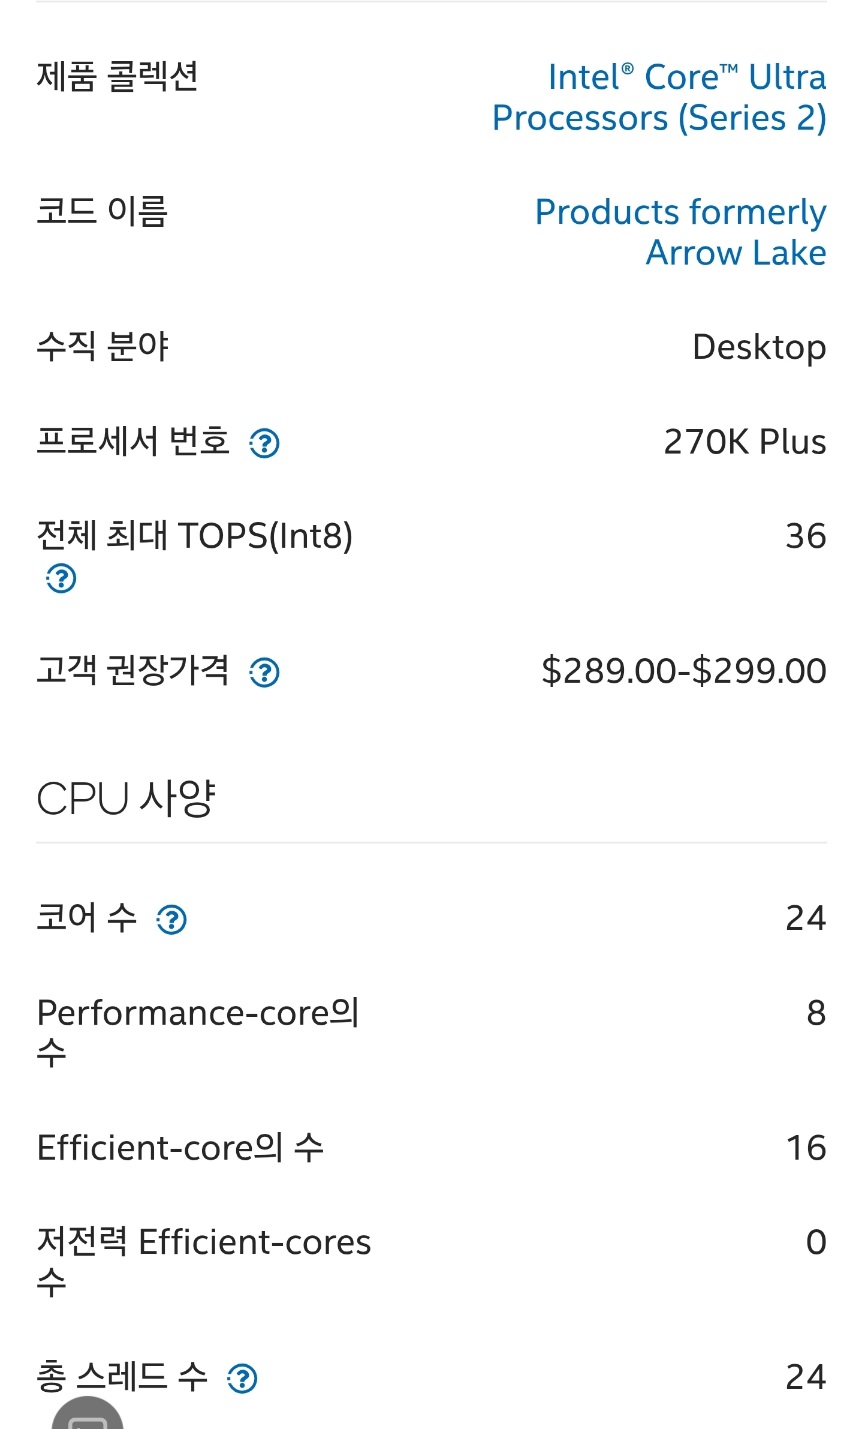
Task: Click the CPU 사양 section heading
Action: (x=126, y=799)
